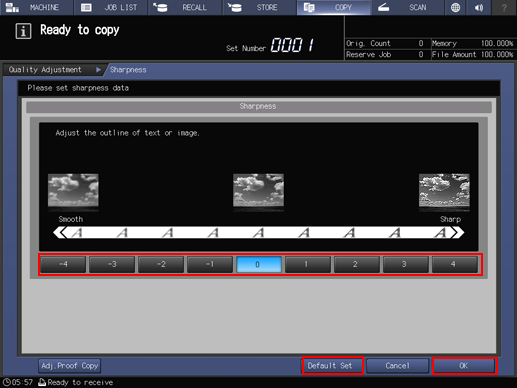The height and width of the screenshot is (388, 517).
Task: Select sharpness level 0
Action: (259, 264)
